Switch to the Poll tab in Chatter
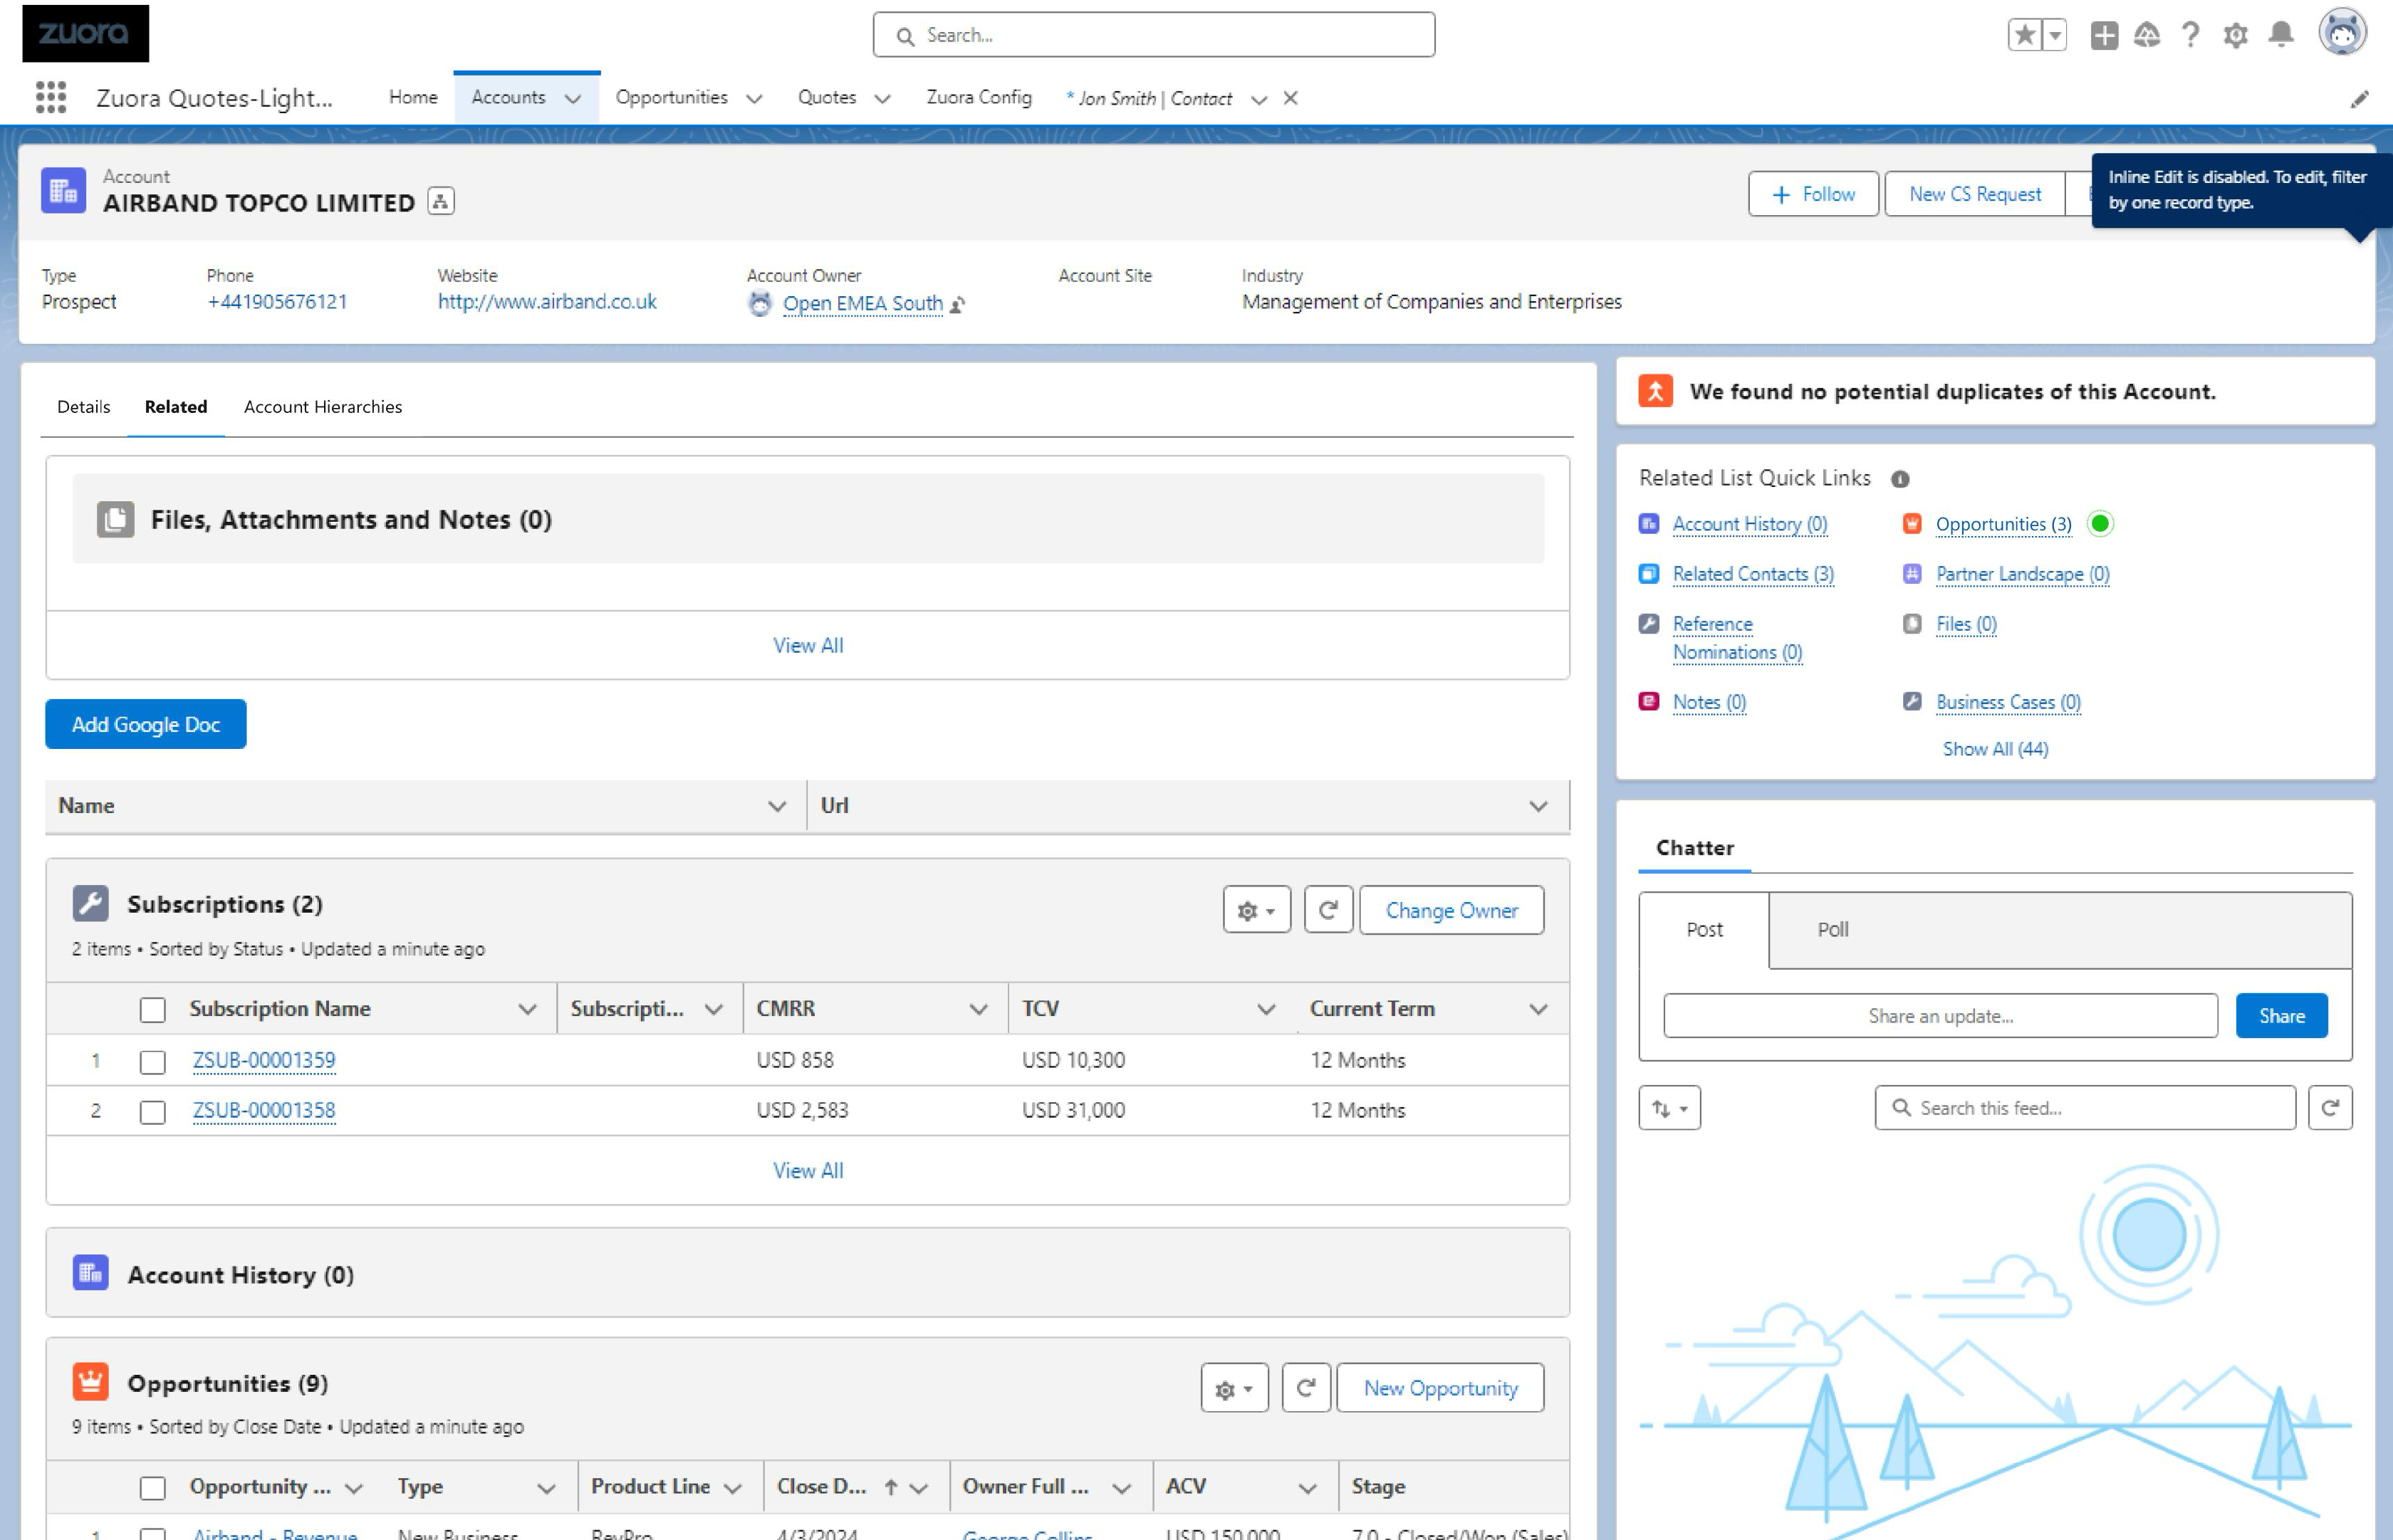Image resolution: width=2393 pixels, height=1540 pixels. pos(1832,929)
